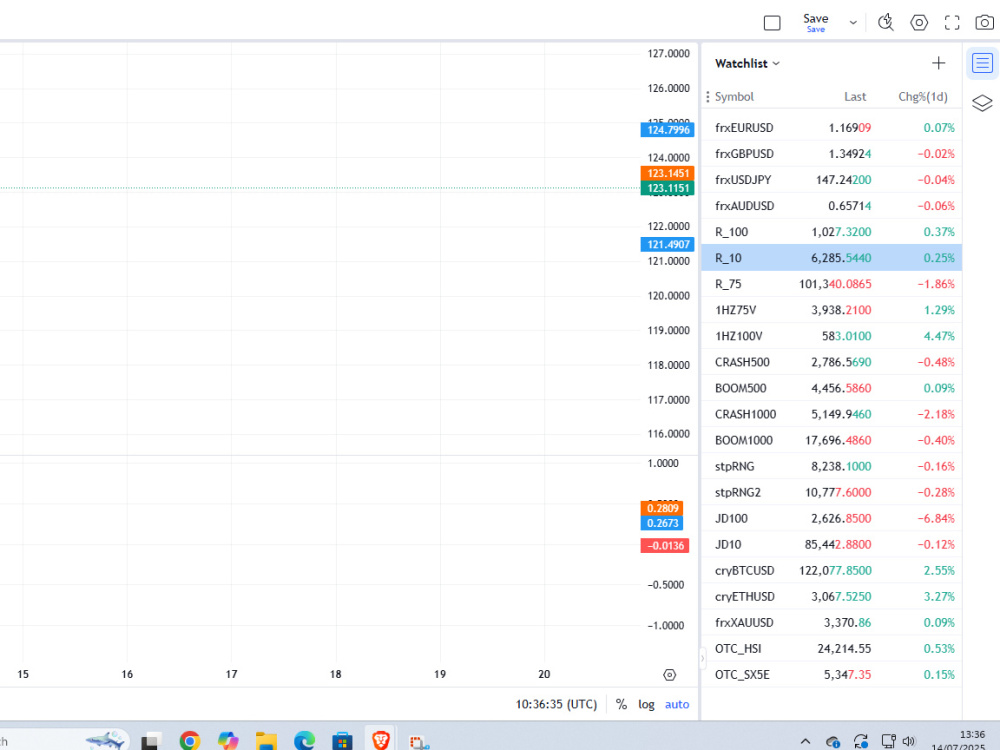
Task: Select frxUSDJPY in the watchlist
Action: point(831,180)
